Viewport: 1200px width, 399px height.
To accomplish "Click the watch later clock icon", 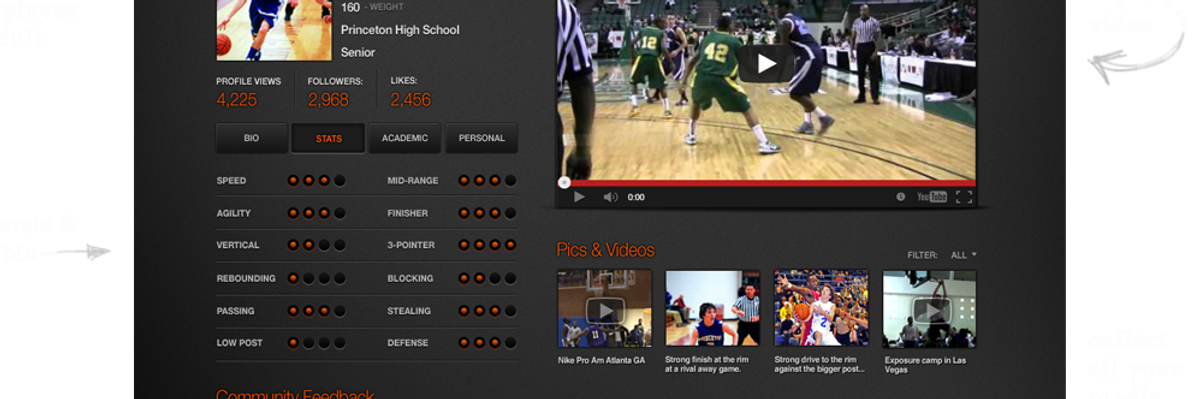I will pyautogui.click(x=901, y=197).
